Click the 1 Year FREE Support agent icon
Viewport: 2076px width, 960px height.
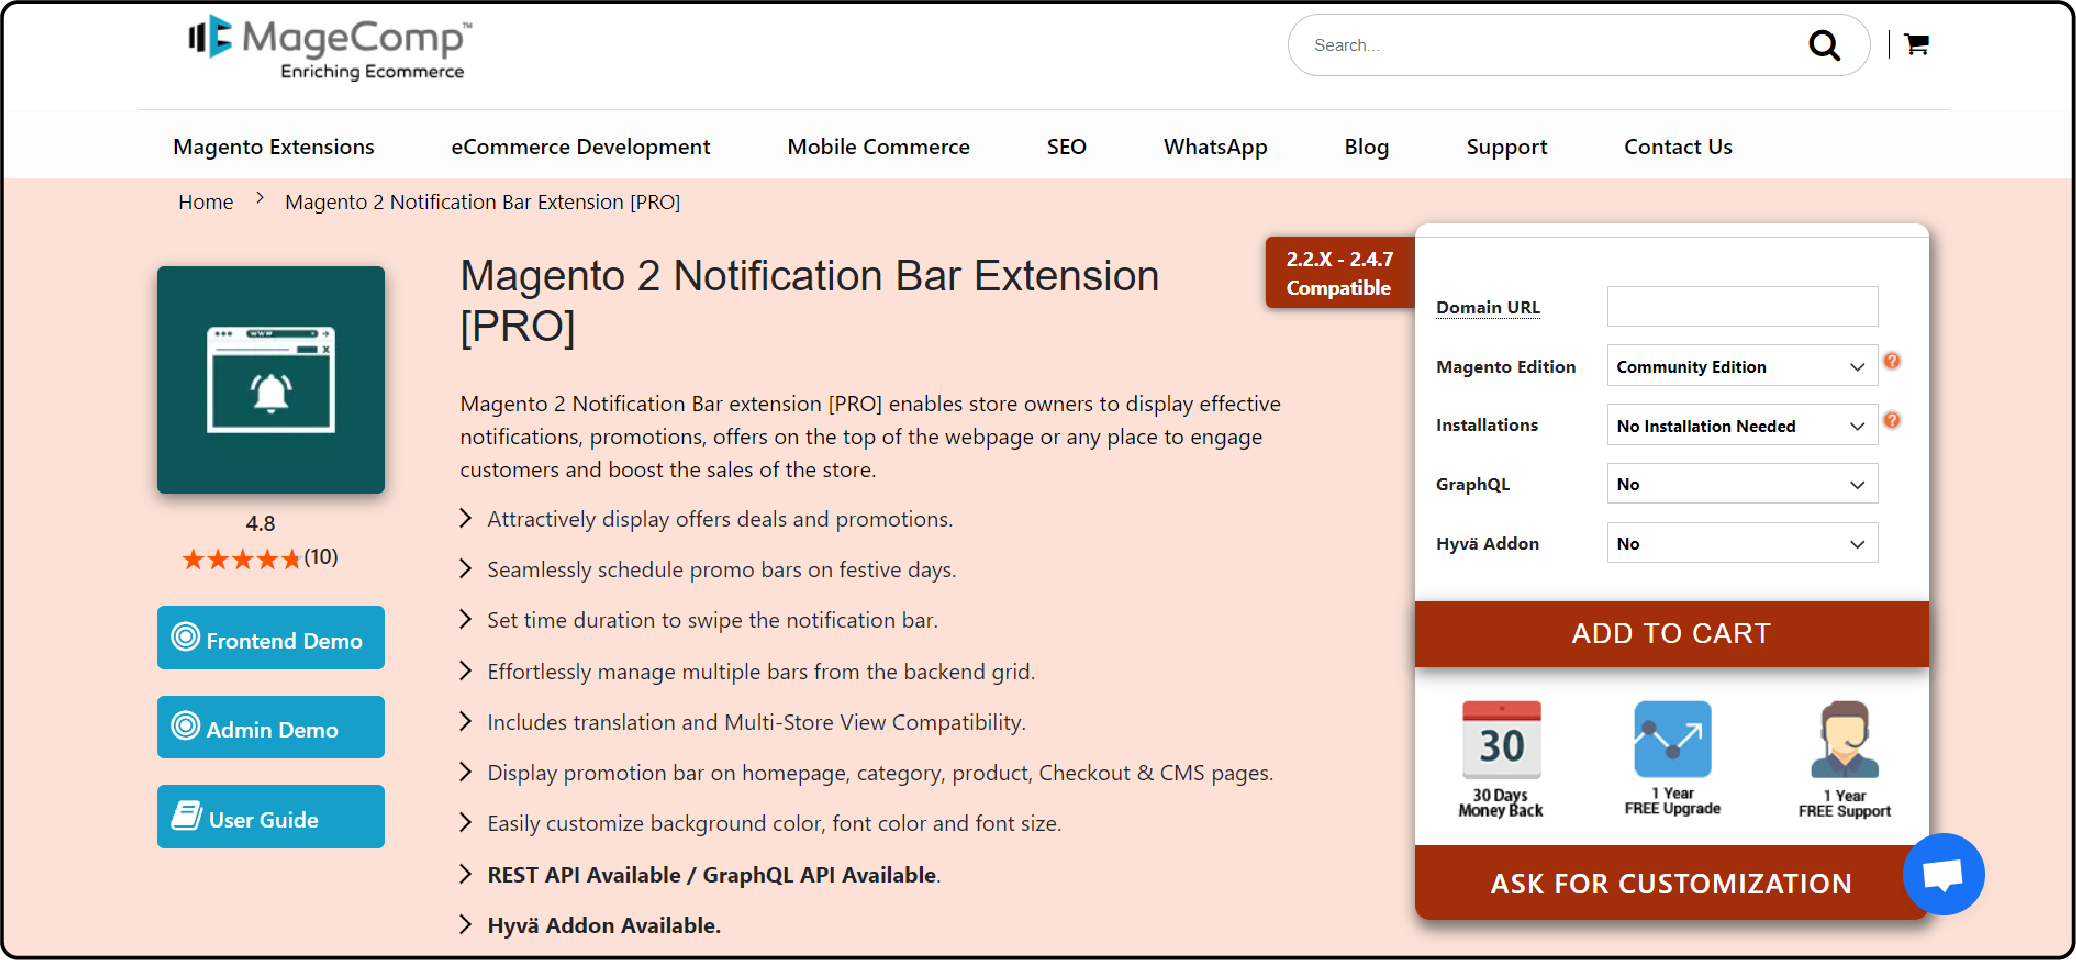[1845, 739]
